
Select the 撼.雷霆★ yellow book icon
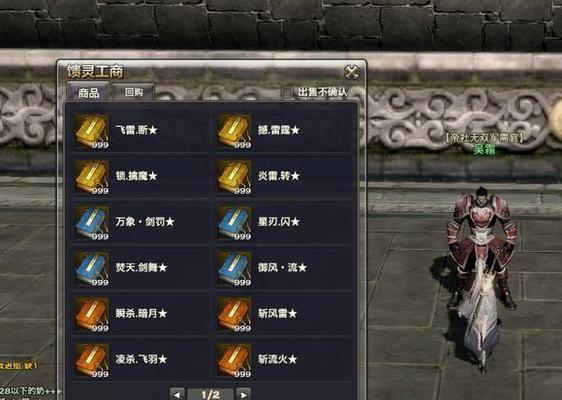[234, 131]
